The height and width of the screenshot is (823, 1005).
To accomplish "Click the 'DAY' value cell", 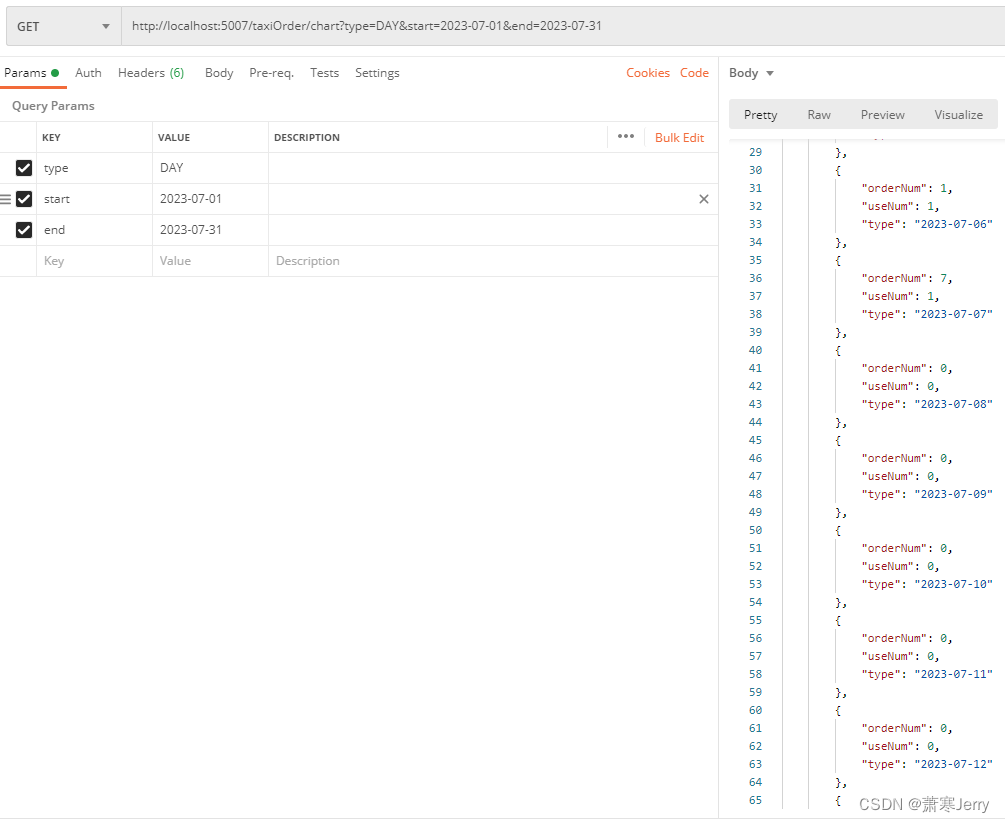I will (x=210, y=168).
